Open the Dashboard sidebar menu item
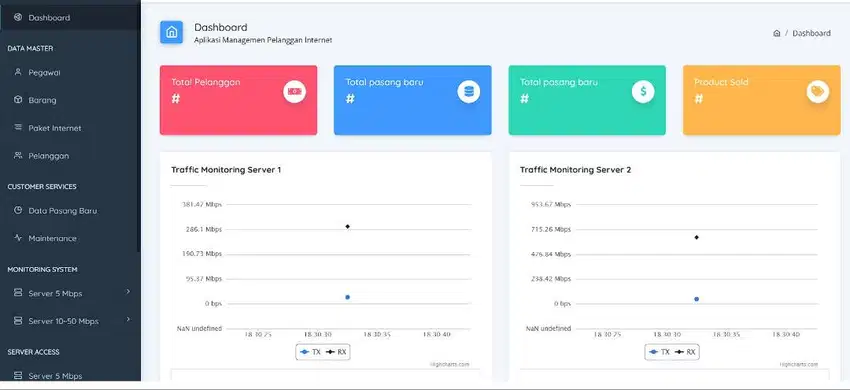The image size is (850, 390). point(70,17)
